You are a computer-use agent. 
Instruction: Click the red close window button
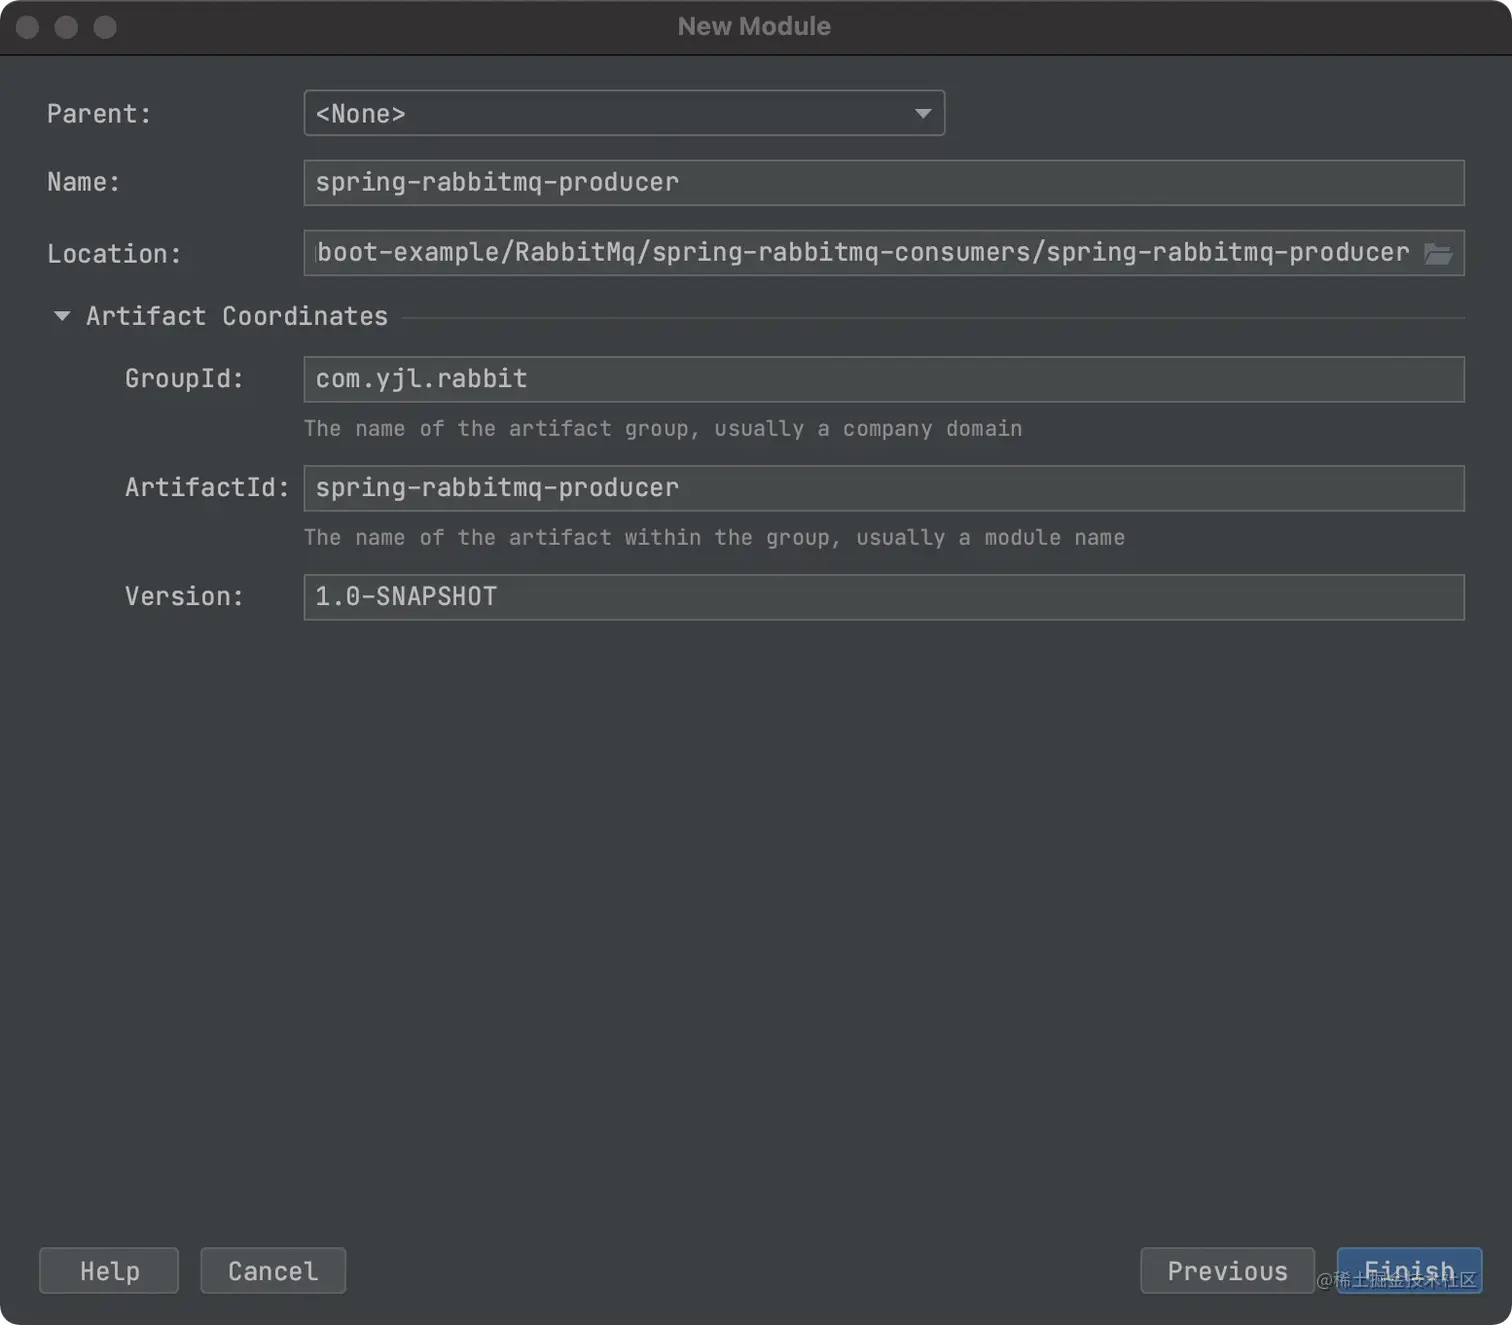(x=28, y=27)
